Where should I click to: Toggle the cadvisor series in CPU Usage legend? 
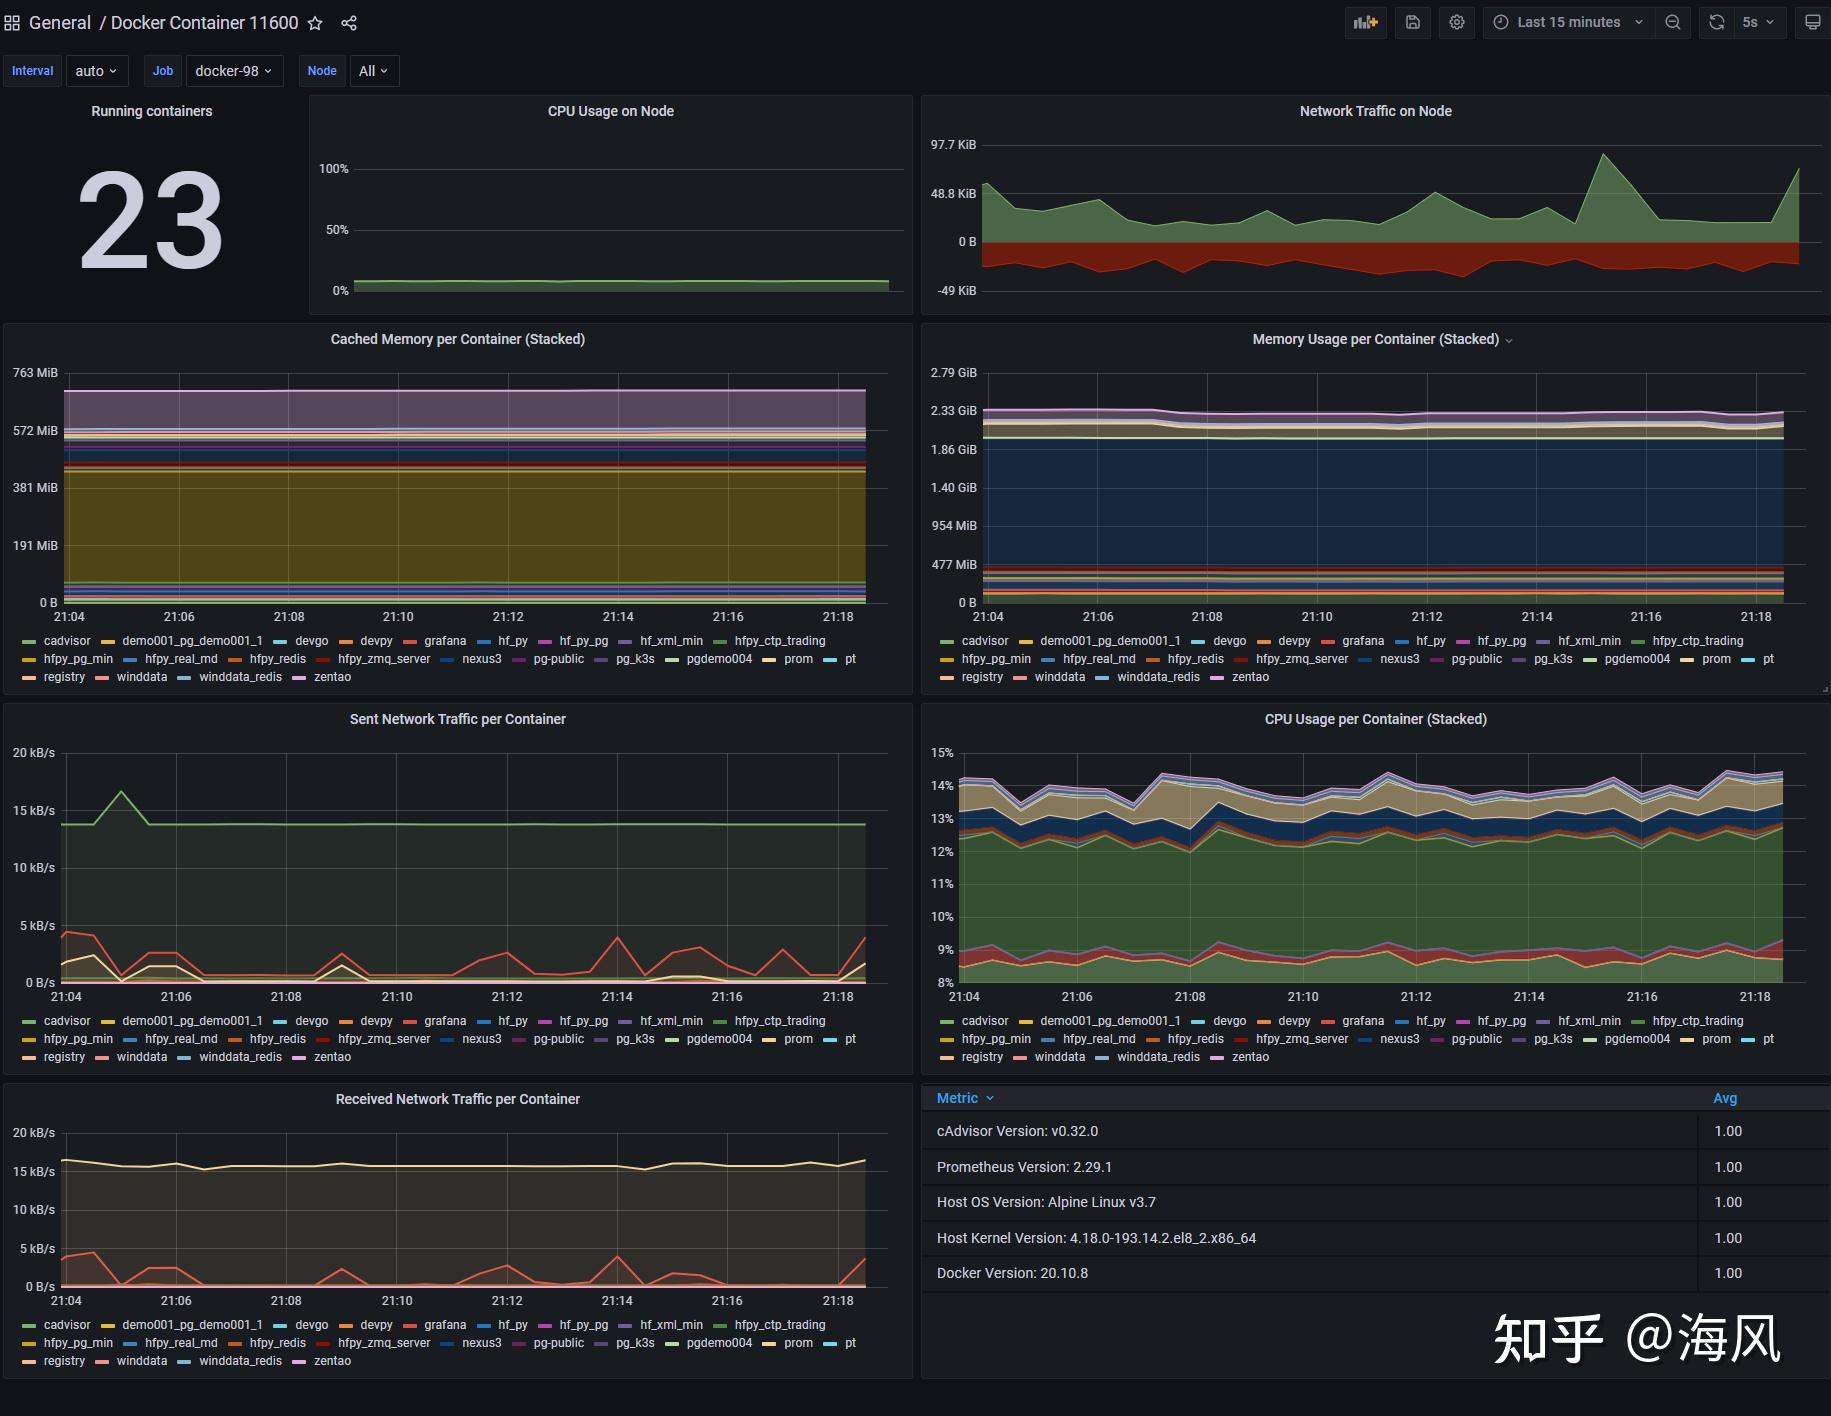point(984,1020)
